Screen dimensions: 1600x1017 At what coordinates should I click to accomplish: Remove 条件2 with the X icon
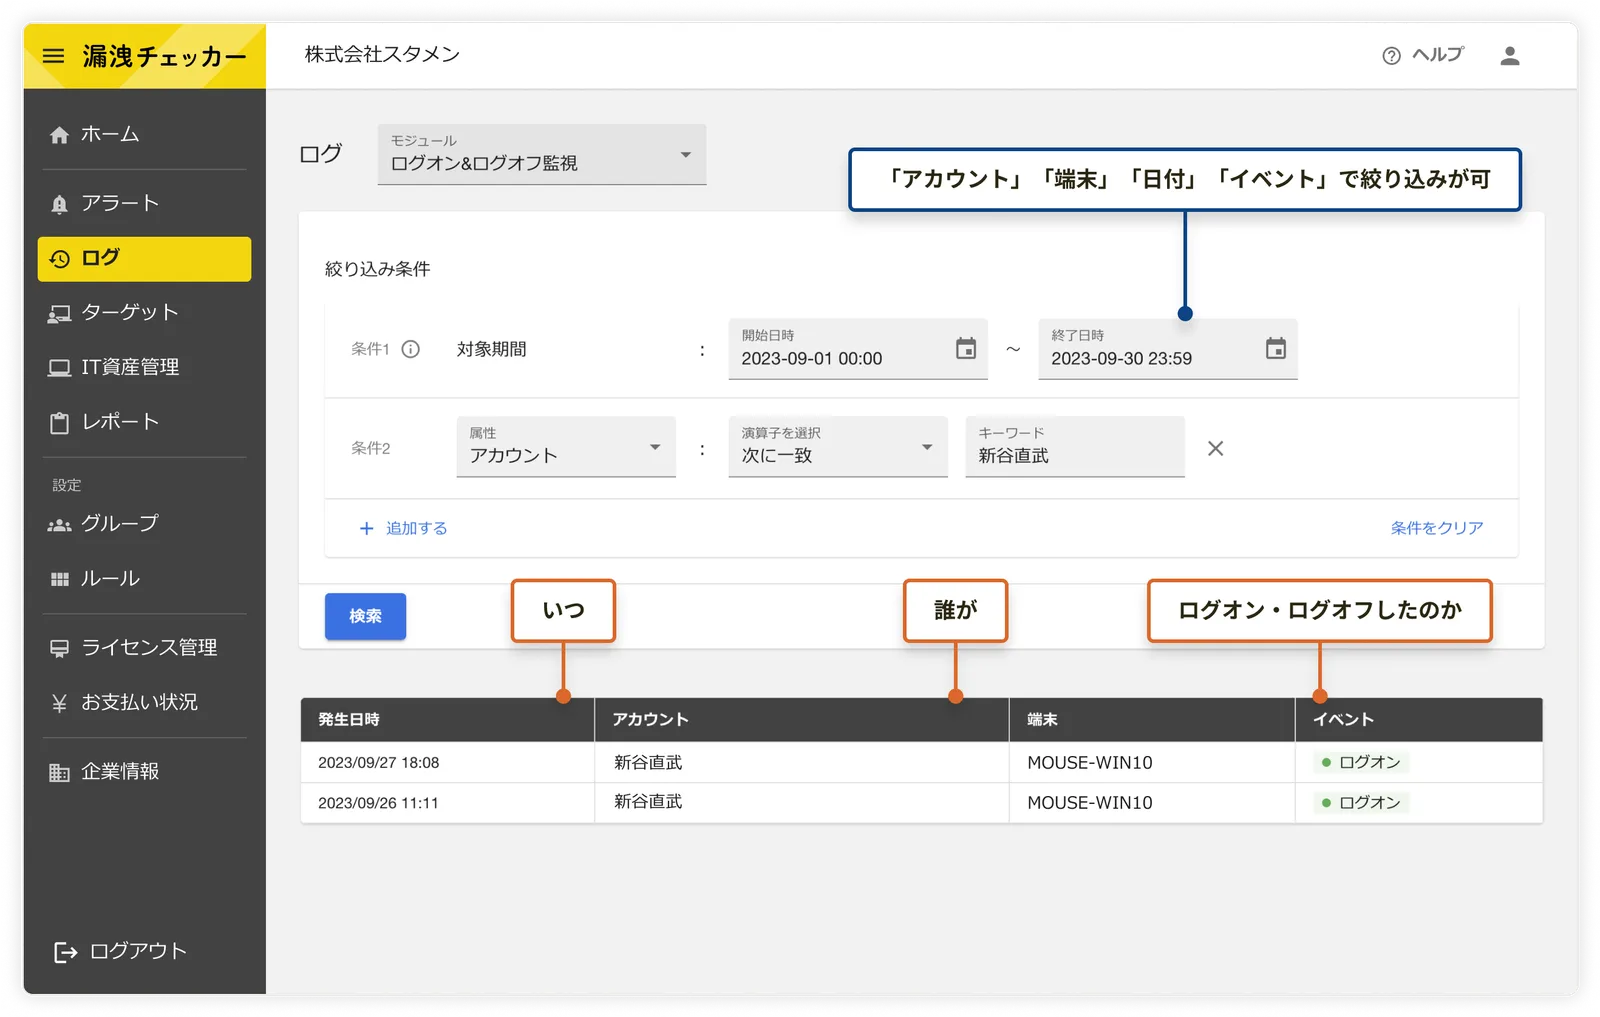[x=1216, y=448]
